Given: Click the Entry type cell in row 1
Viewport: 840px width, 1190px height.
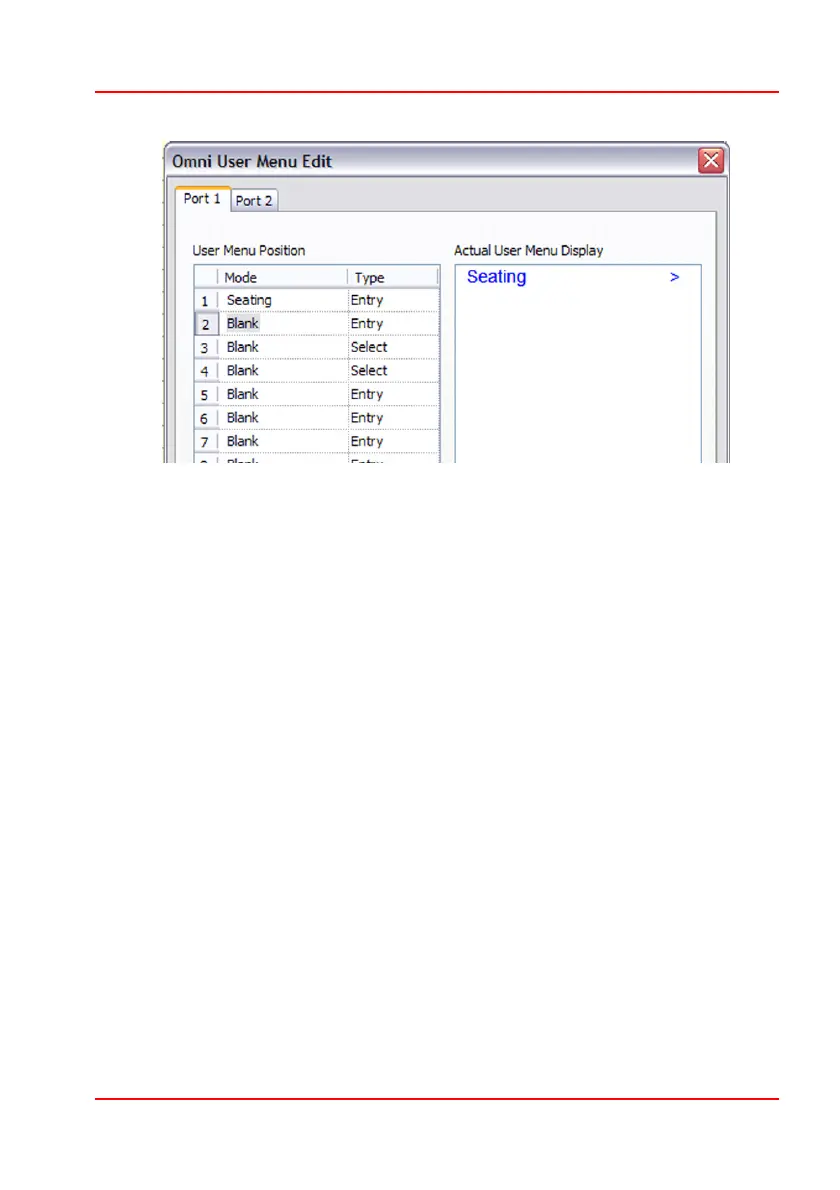Looking at the screenshot, I should point(393,301).
